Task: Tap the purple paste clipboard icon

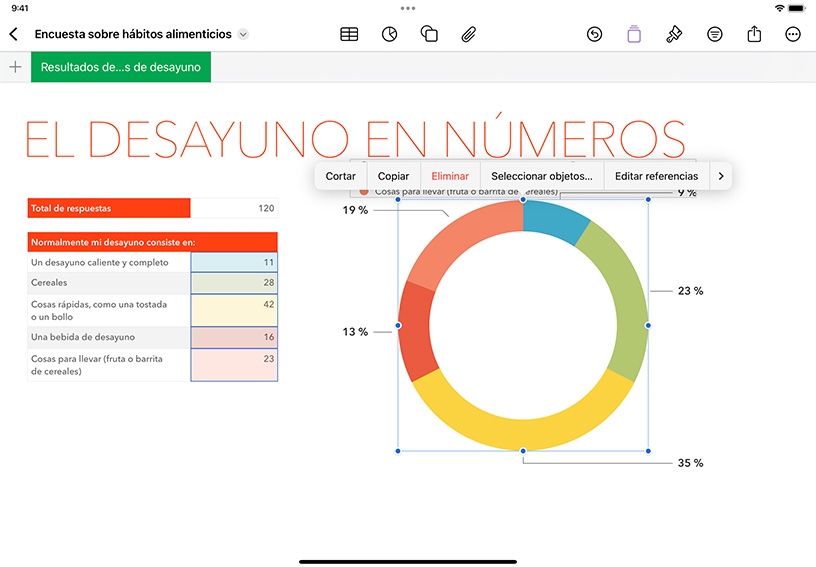Action: (x=634, y=34)
